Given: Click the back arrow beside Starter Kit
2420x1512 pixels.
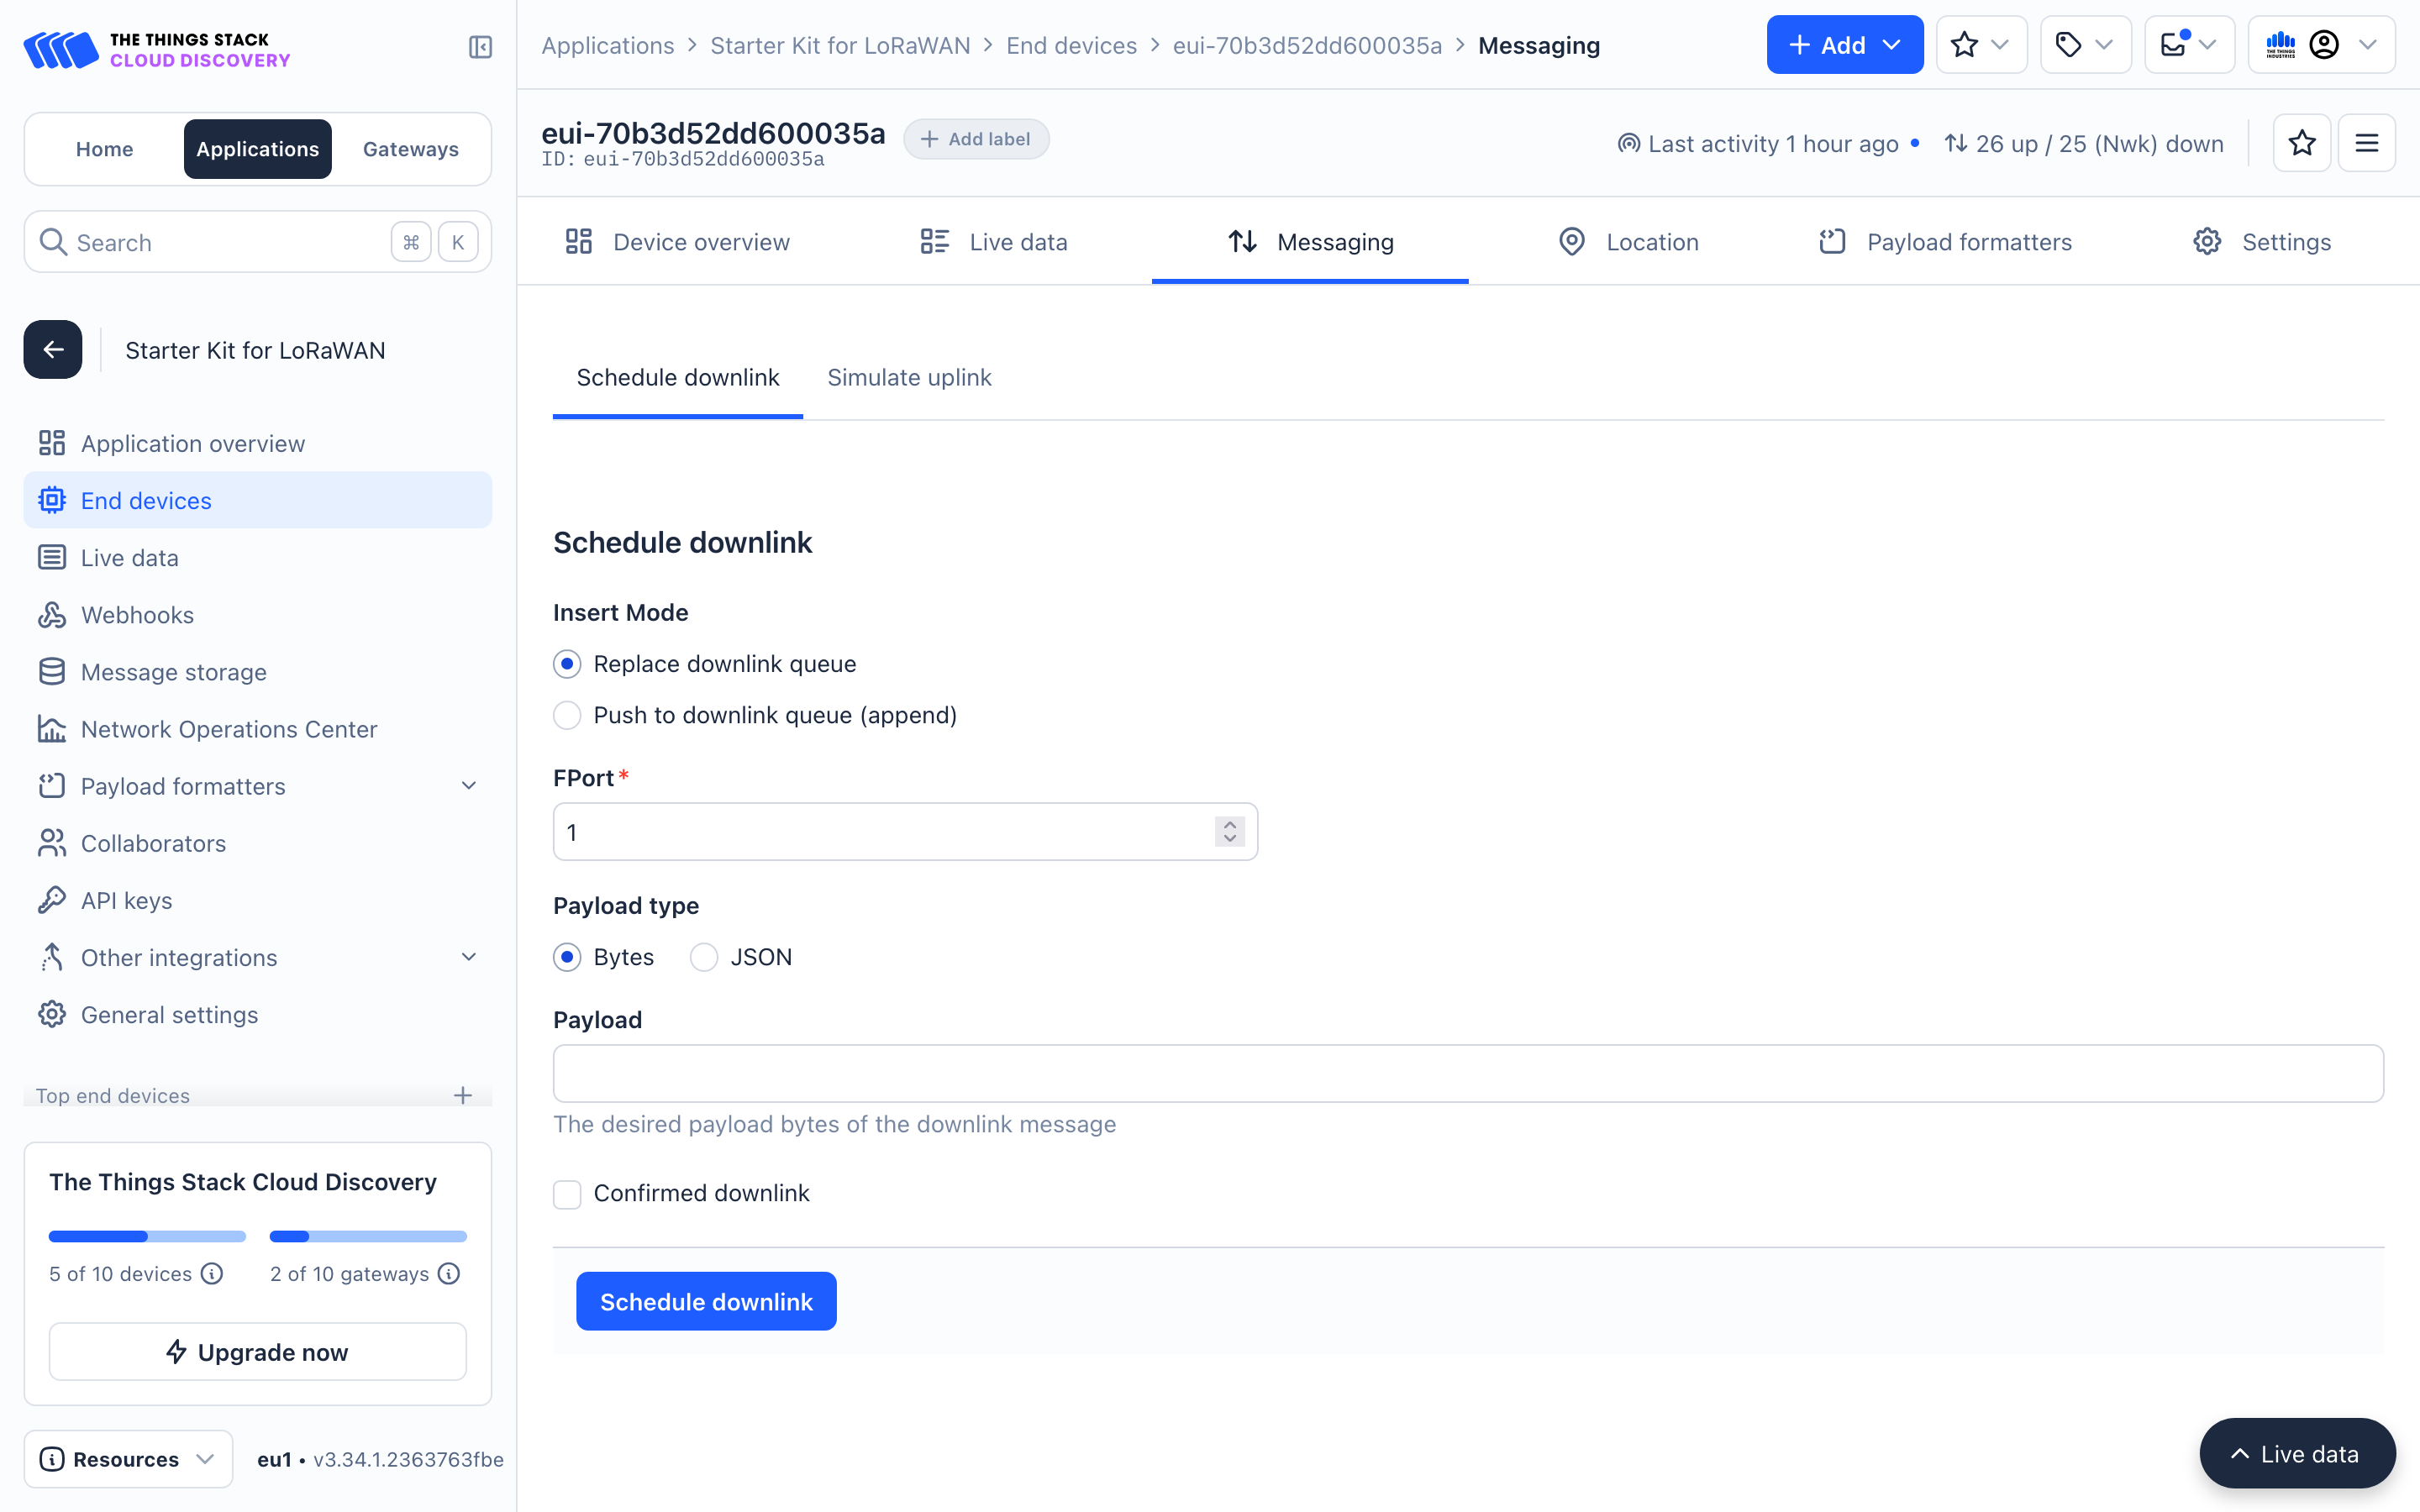Looking at the screenshot, I should [53, 350].
